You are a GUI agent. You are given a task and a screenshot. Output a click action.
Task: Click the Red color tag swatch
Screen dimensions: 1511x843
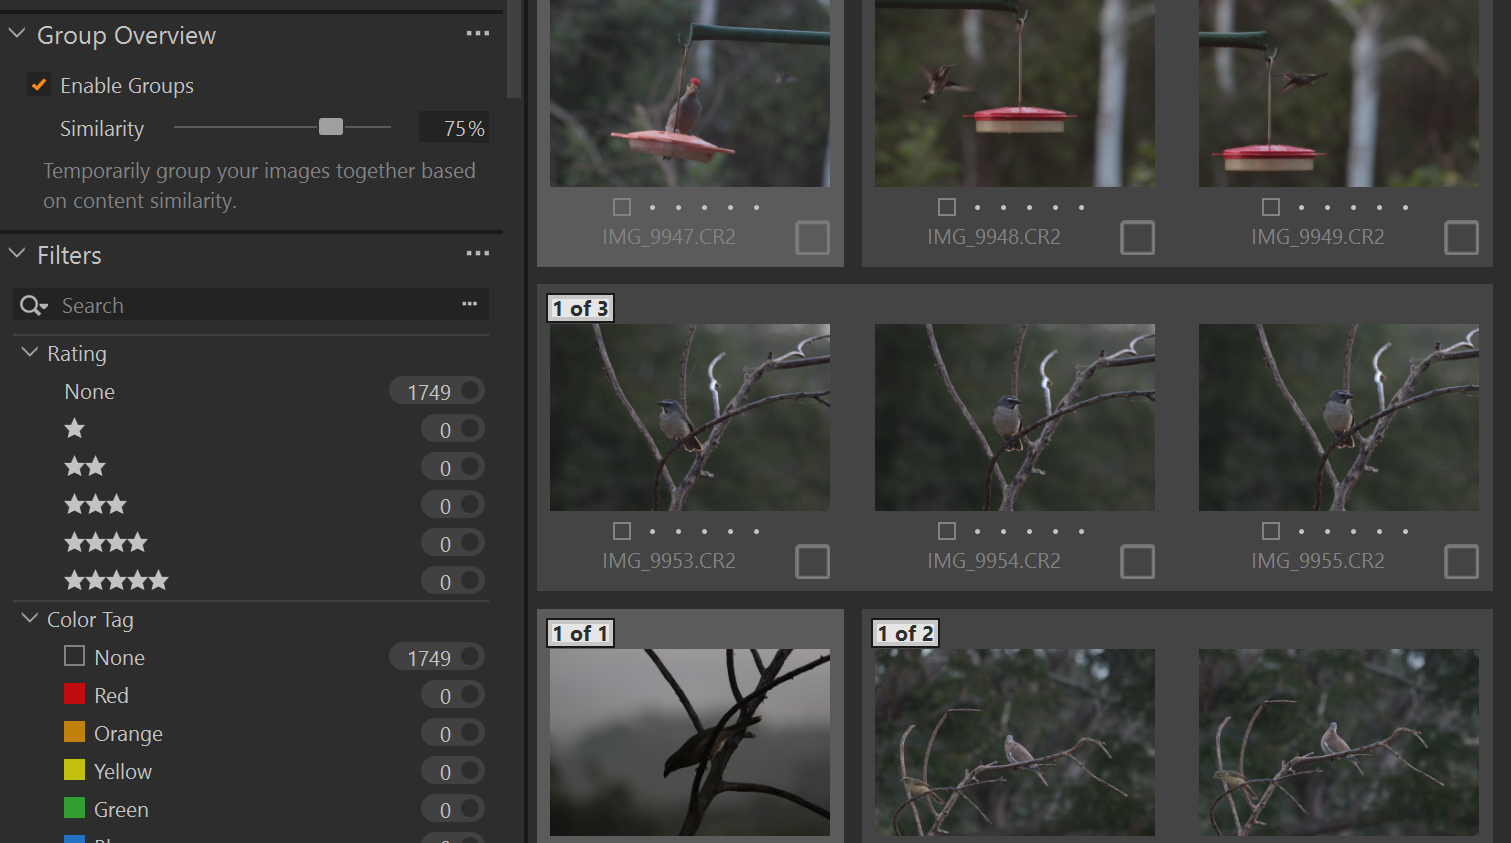(74, 694)
